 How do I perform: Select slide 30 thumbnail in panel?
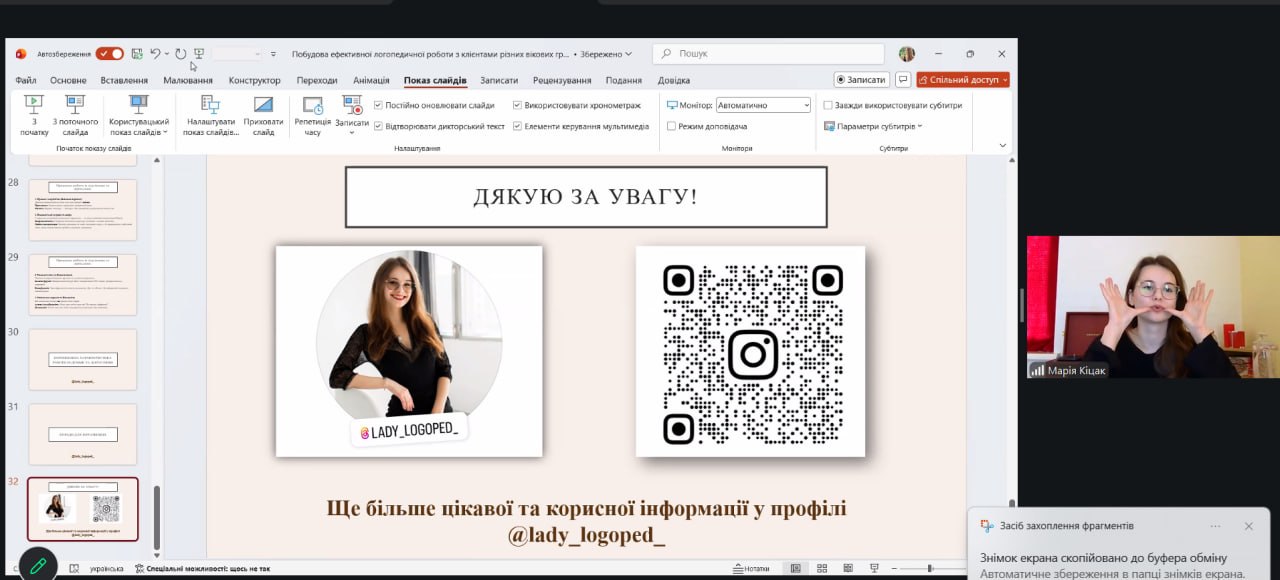pyautogui.click(x=83, y=359)
